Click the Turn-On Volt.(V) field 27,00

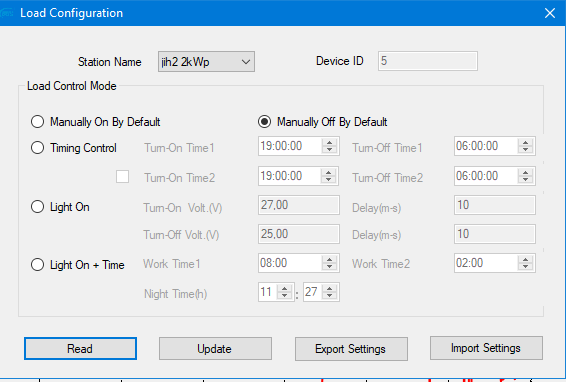click(x=299, y=205)
